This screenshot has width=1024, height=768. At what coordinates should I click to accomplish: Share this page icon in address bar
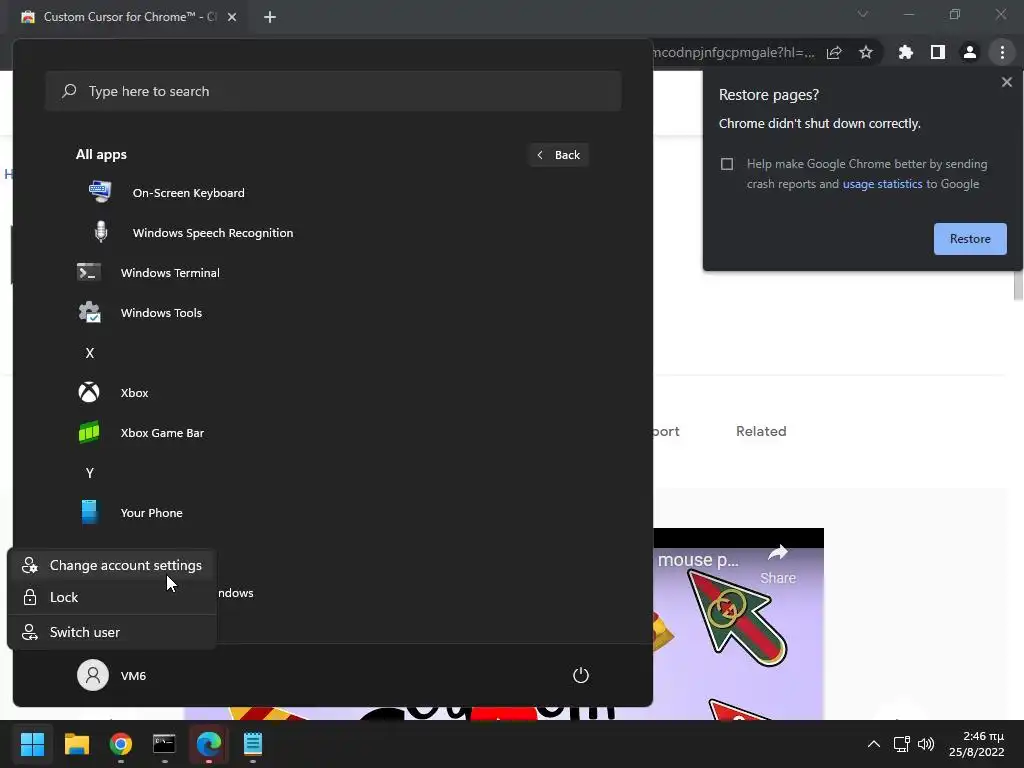834,52
